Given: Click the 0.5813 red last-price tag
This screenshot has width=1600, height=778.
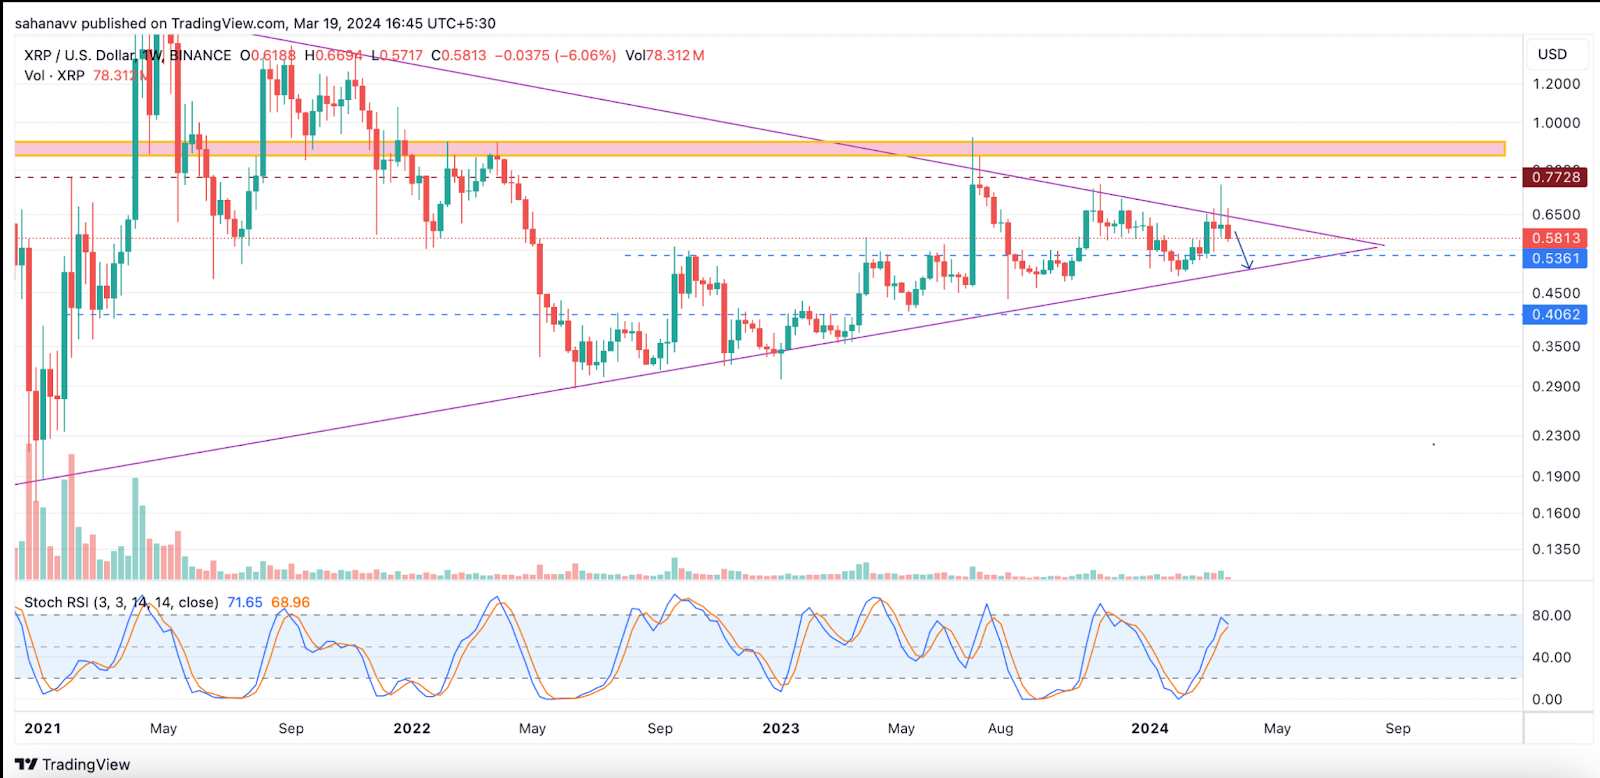Looking at the screenshot, I should [x=1556, y=238].
